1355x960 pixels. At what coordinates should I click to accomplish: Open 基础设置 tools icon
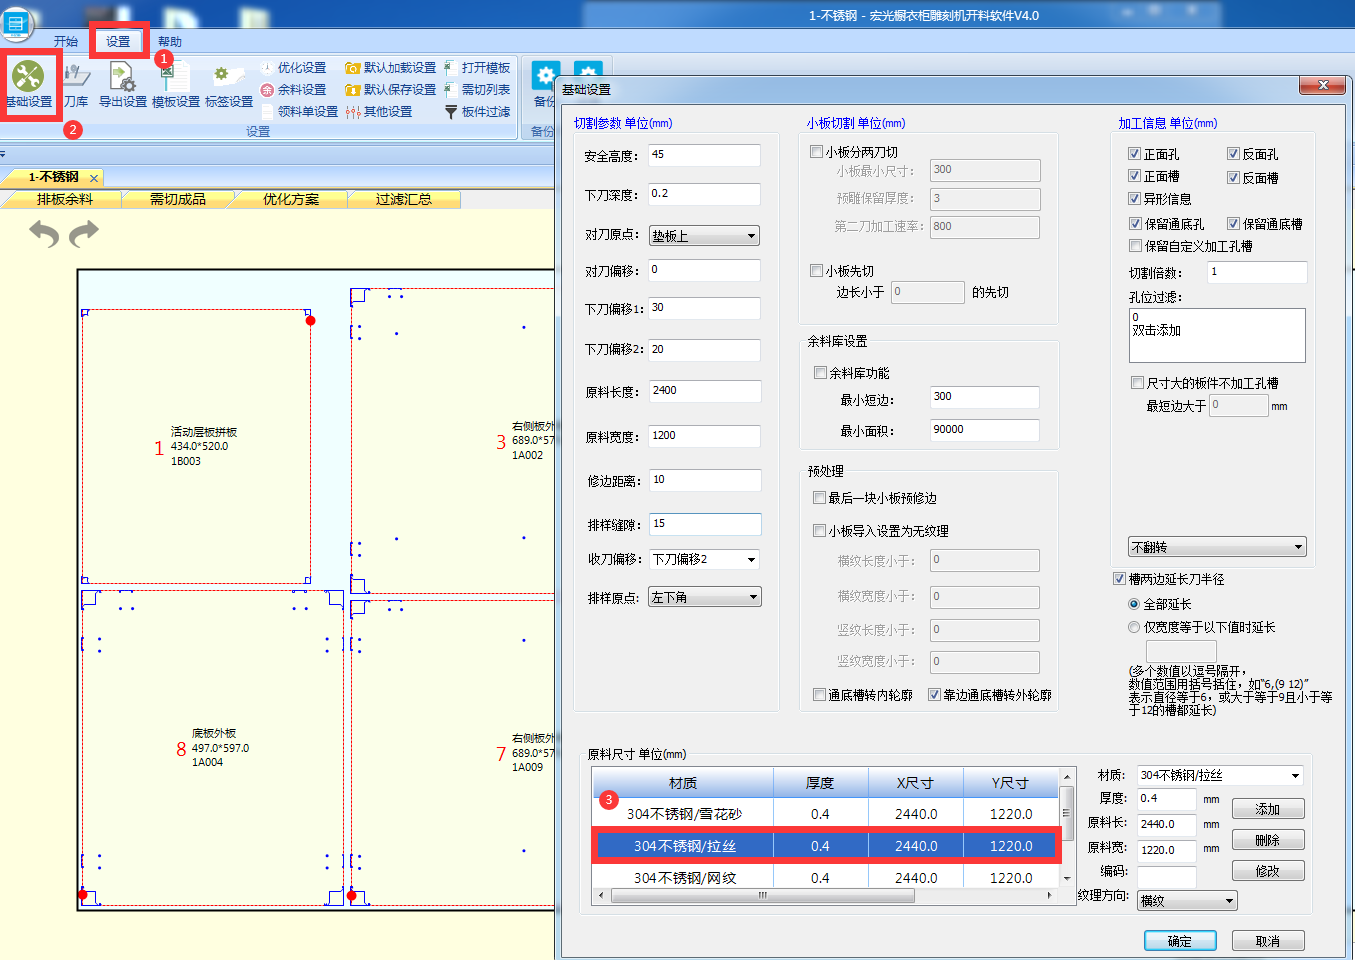pyautogui.click(x=28, y=76)
